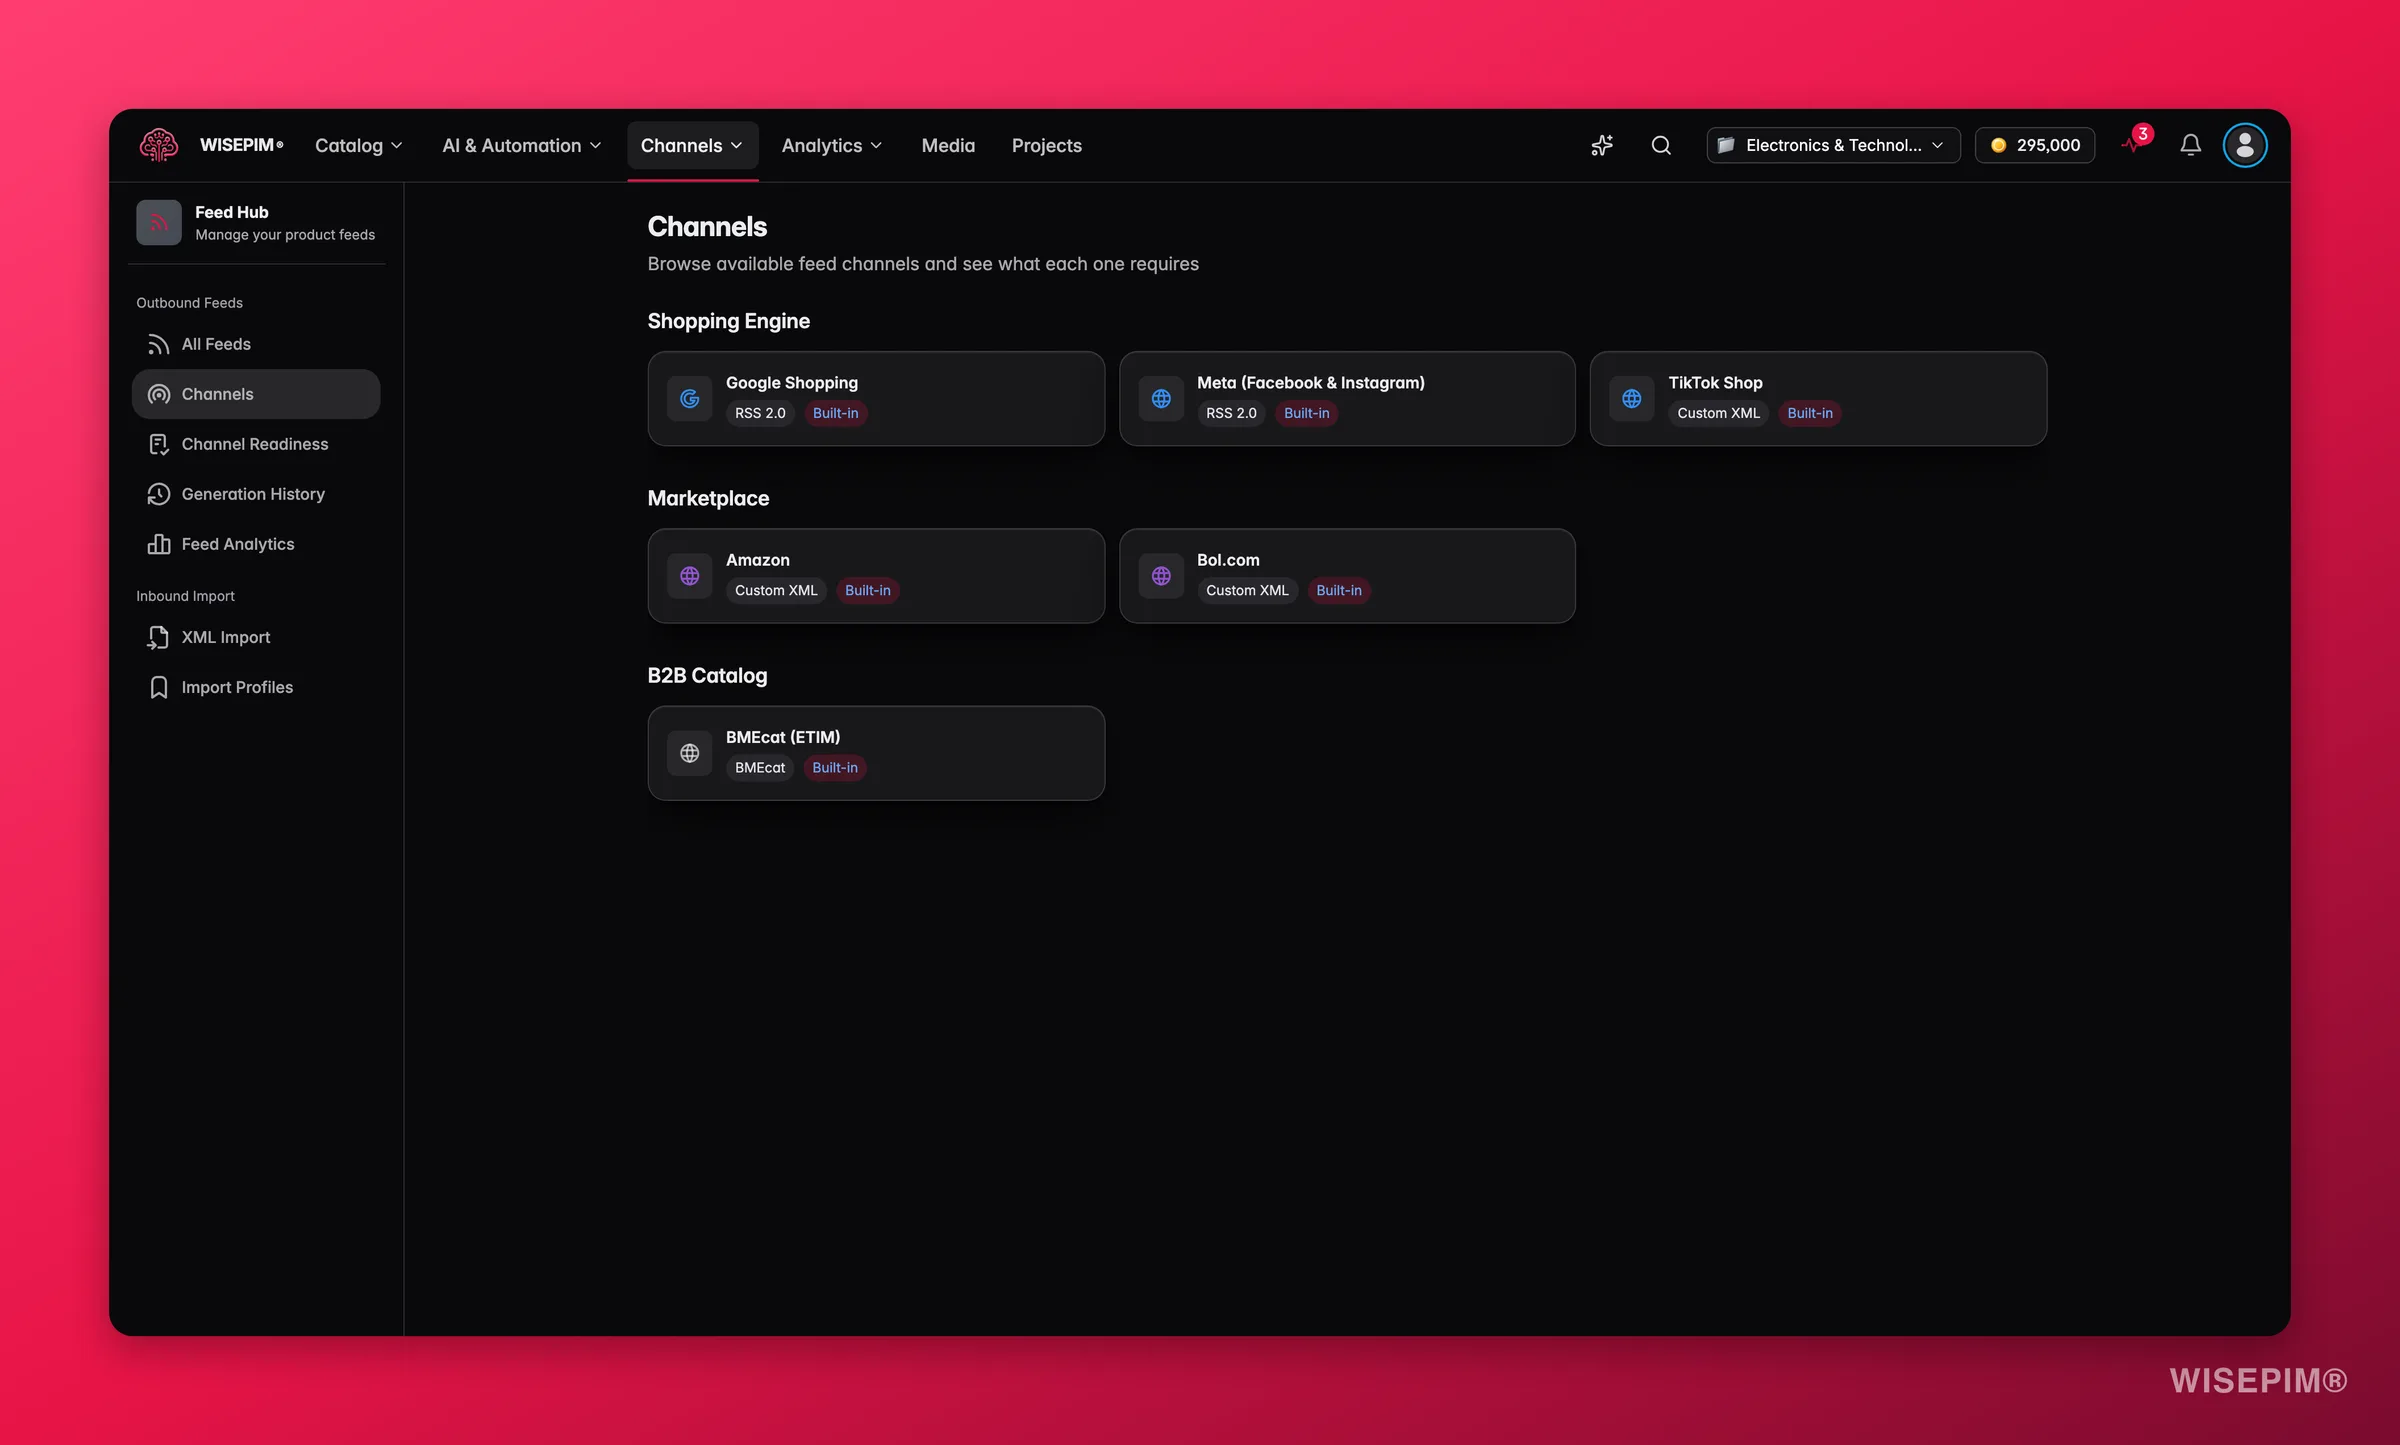The height and width of the screenshot is (1445, 2400).
Task: Click Built-in tag on TikTok Shop
Action: click(x=1810, y=413)
